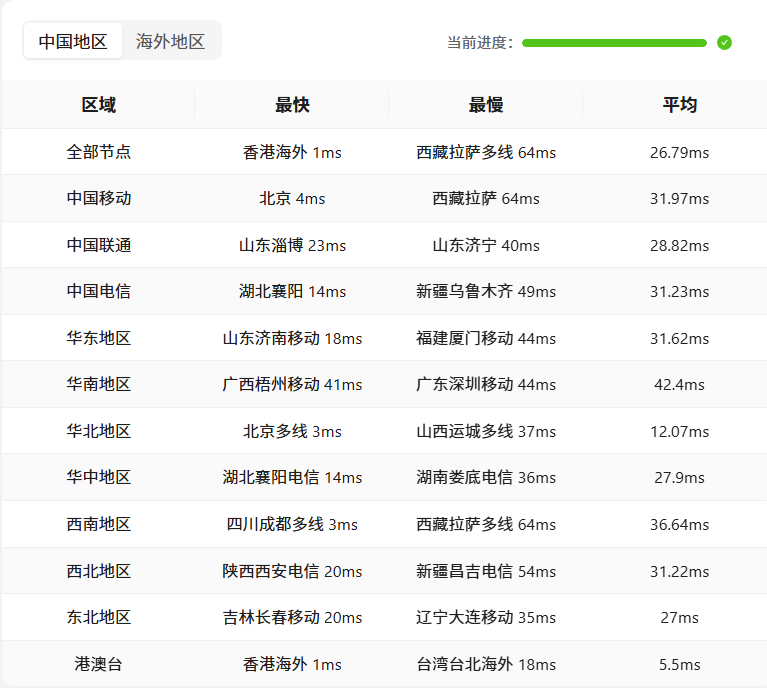Select the 港澳台 row label
This screenshot has width=767, height=688.
(98, 664)
